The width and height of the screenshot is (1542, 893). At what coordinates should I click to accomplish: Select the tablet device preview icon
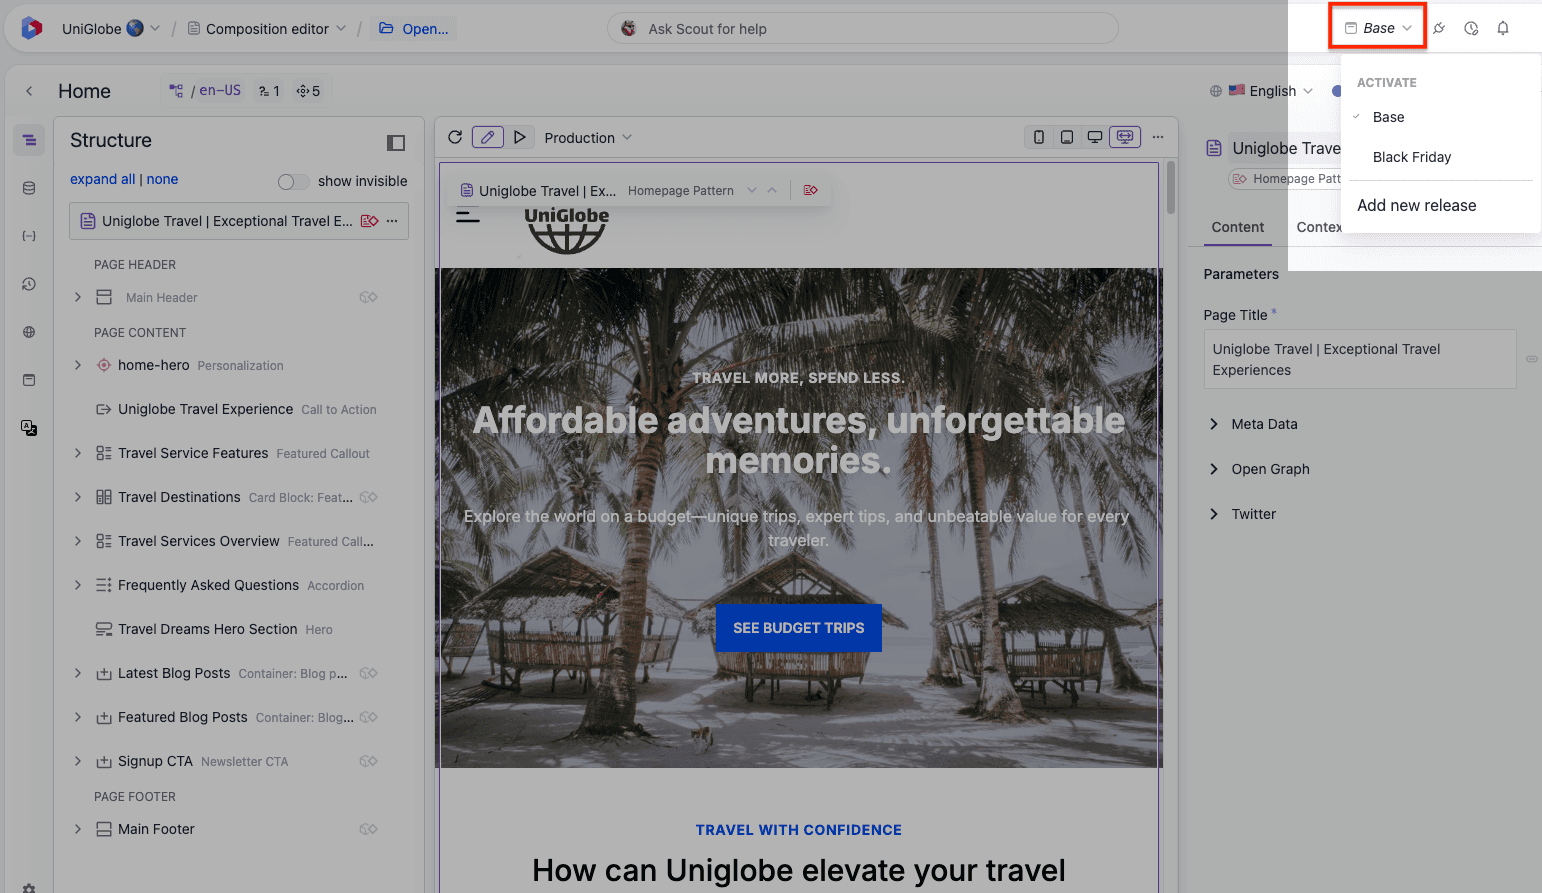[x=1067, y=137]
